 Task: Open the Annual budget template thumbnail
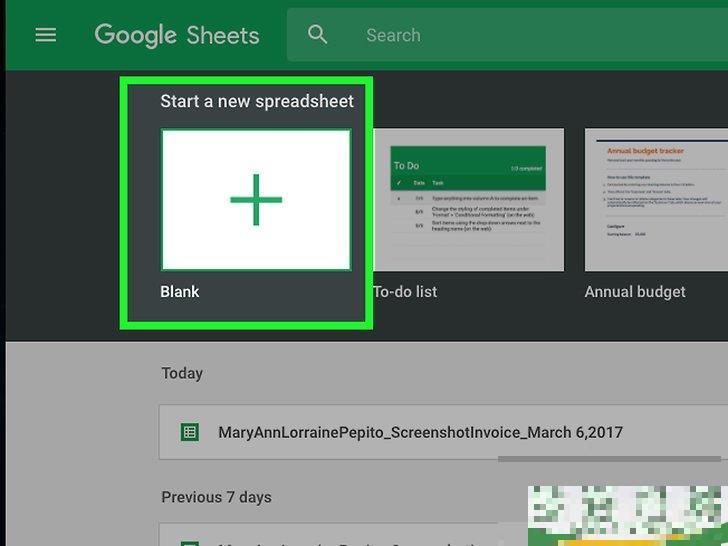(655, 200)
